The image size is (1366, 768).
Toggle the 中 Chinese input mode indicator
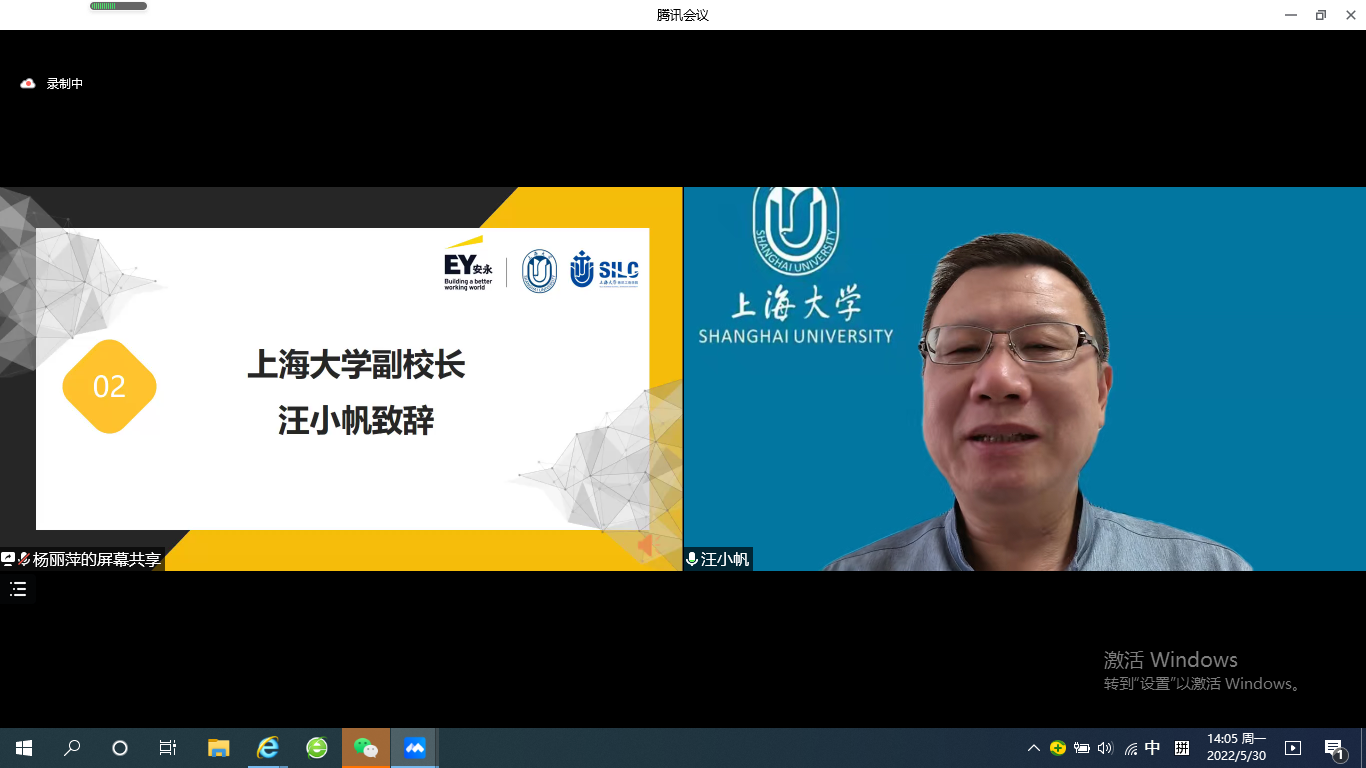tap(1153, 748)
